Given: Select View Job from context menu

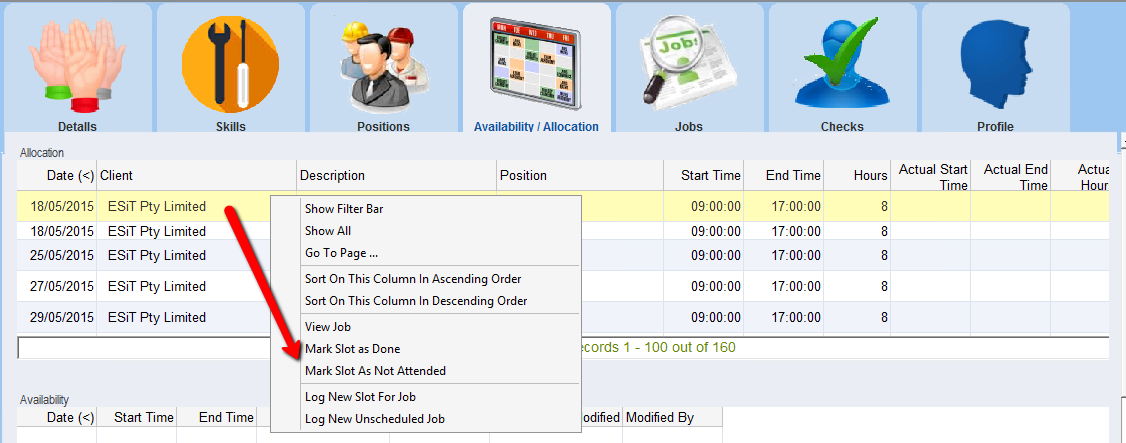Looking at the screenshot, I should tap(328, 327).
